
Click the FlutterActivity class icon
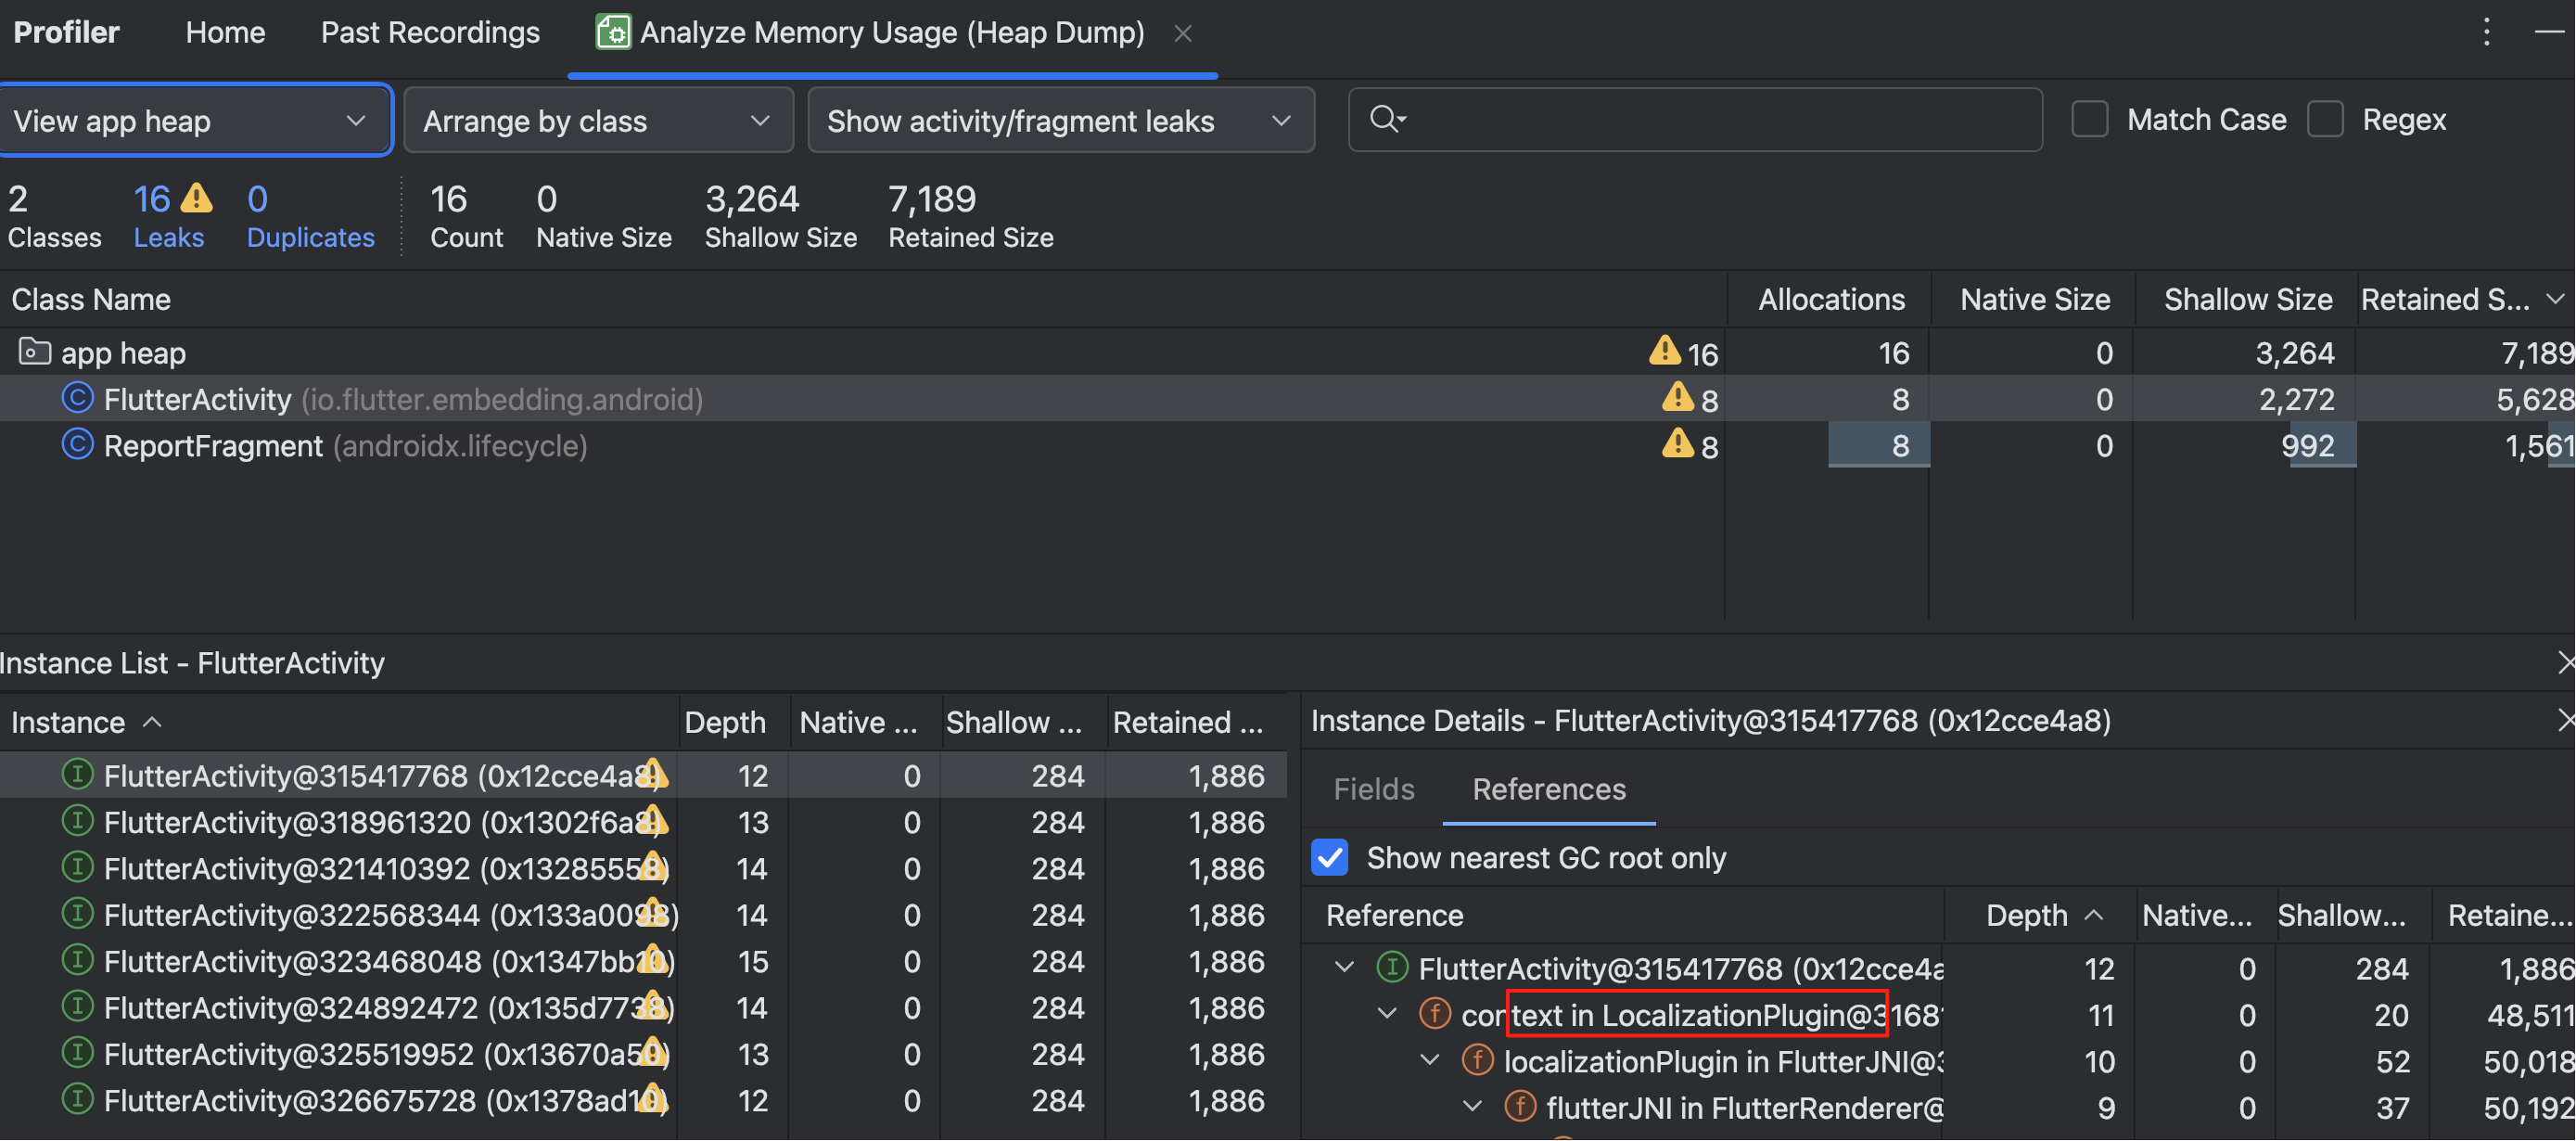(77, 399)
